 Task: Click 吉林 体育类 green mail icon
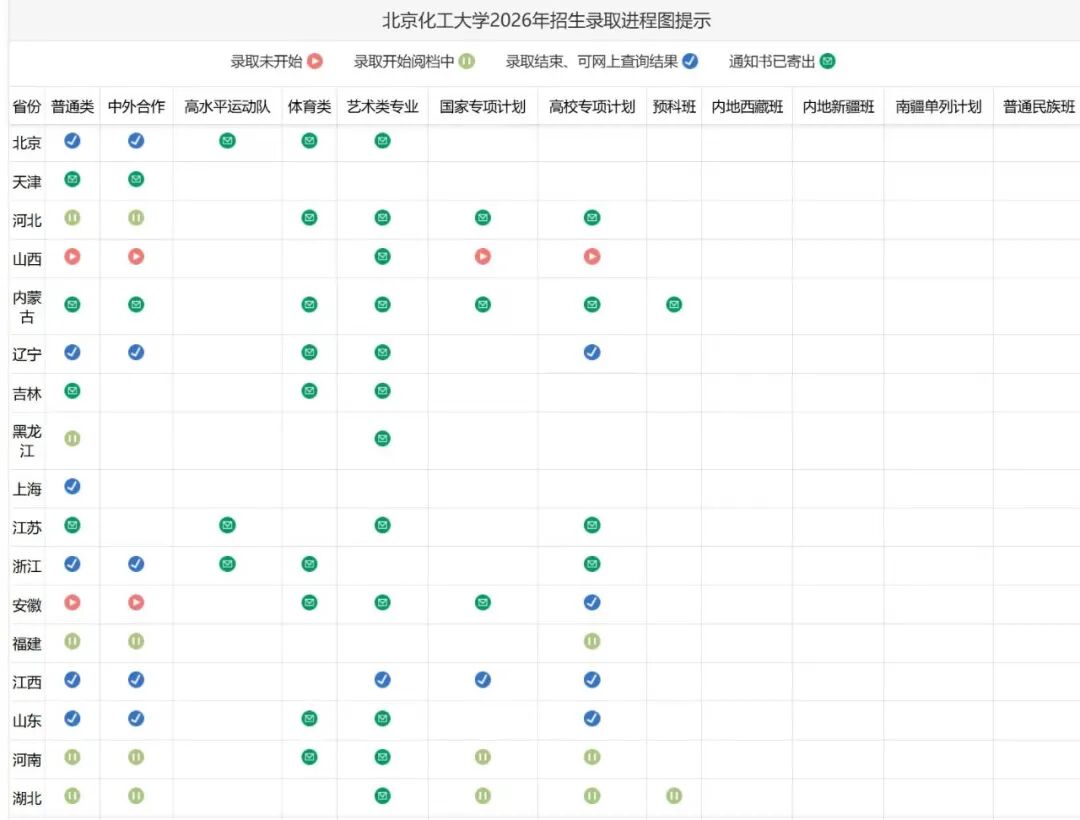pyautogui.click(x=309, y=390)
